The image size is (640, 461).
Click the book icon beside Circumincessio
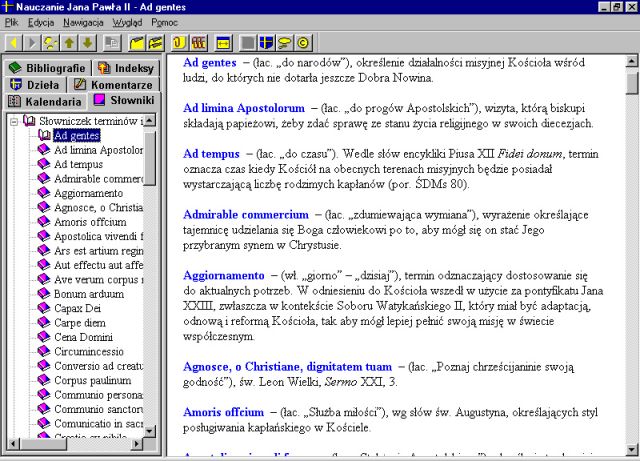(44, 351)
